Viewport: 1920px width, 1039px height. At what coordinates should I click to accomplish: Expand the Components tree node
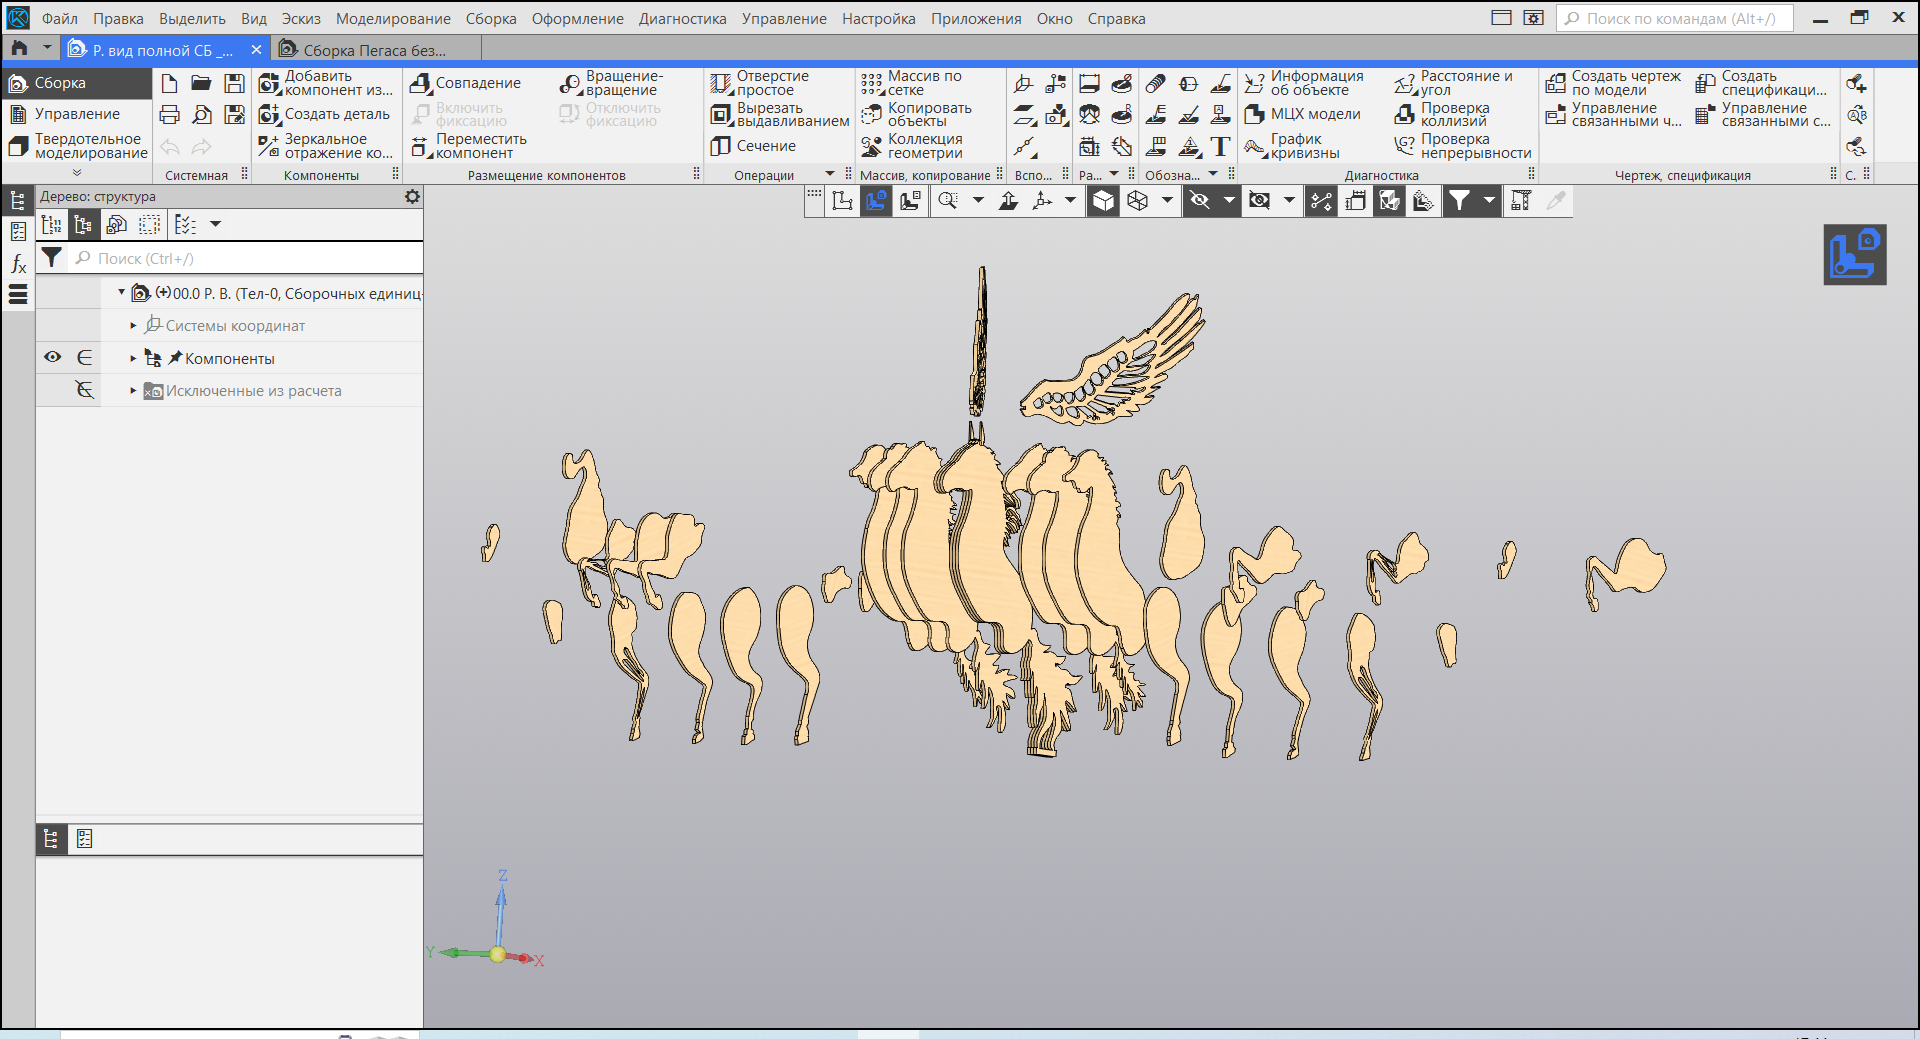coord(133,358)
